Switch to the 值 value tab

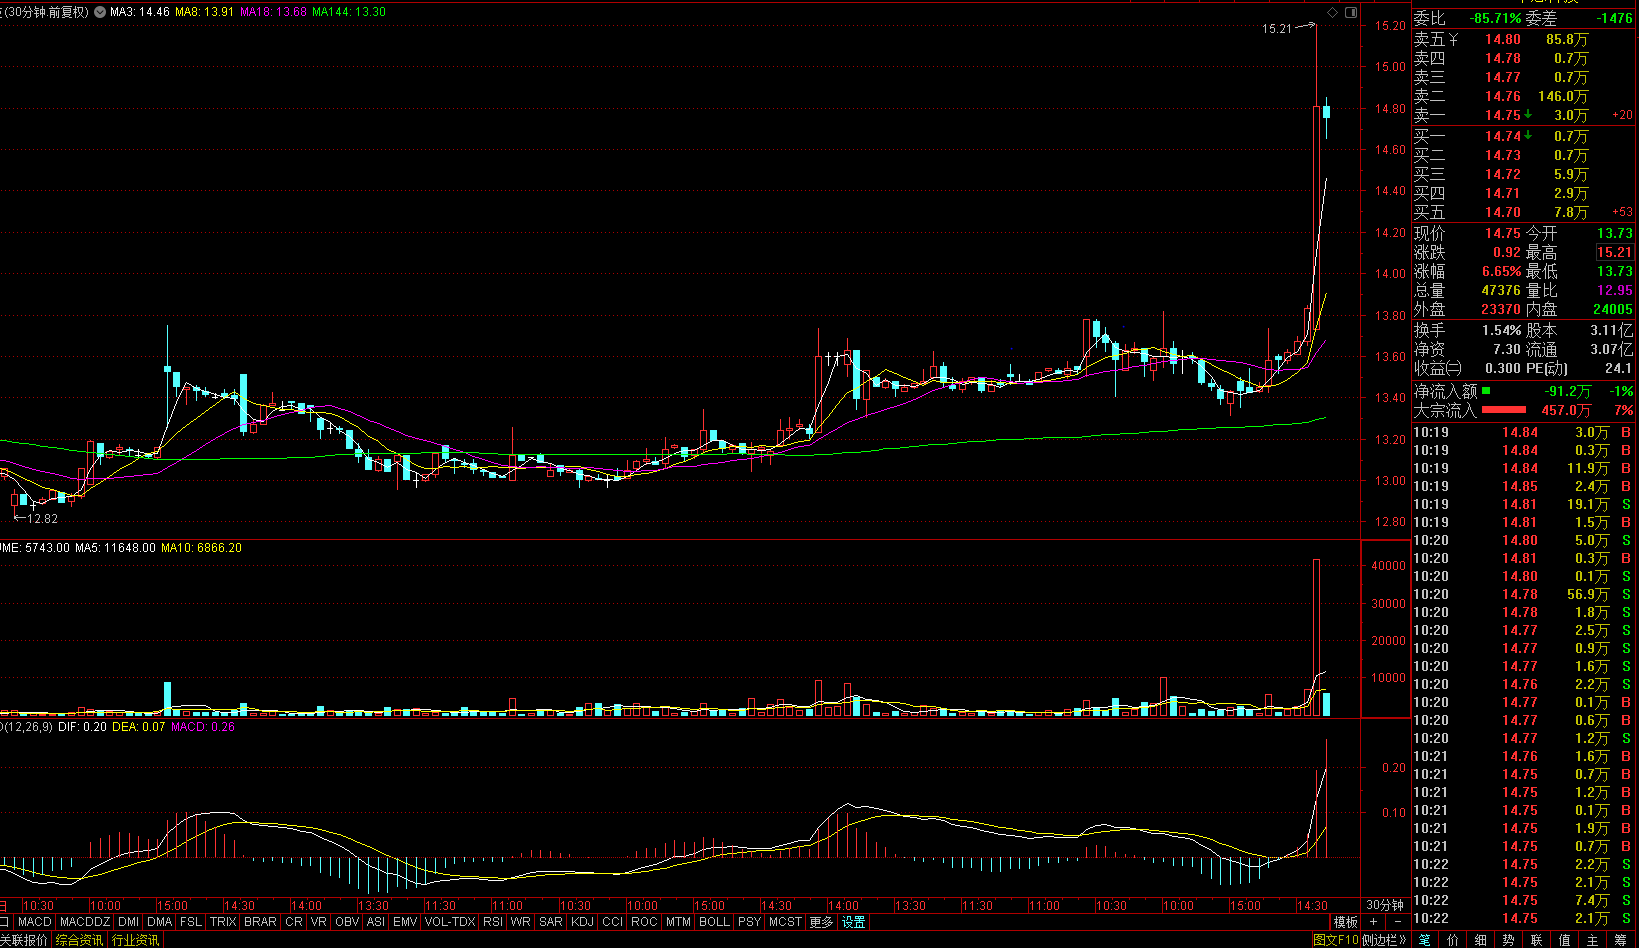click(1565, 940)
